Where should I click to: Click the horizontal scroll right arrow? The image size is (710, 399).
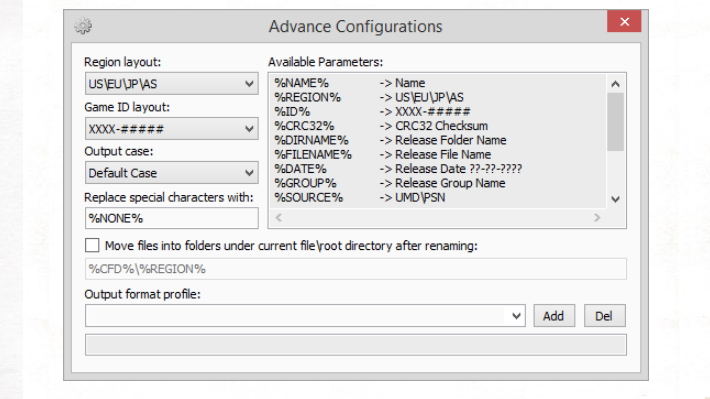point(597,218)
